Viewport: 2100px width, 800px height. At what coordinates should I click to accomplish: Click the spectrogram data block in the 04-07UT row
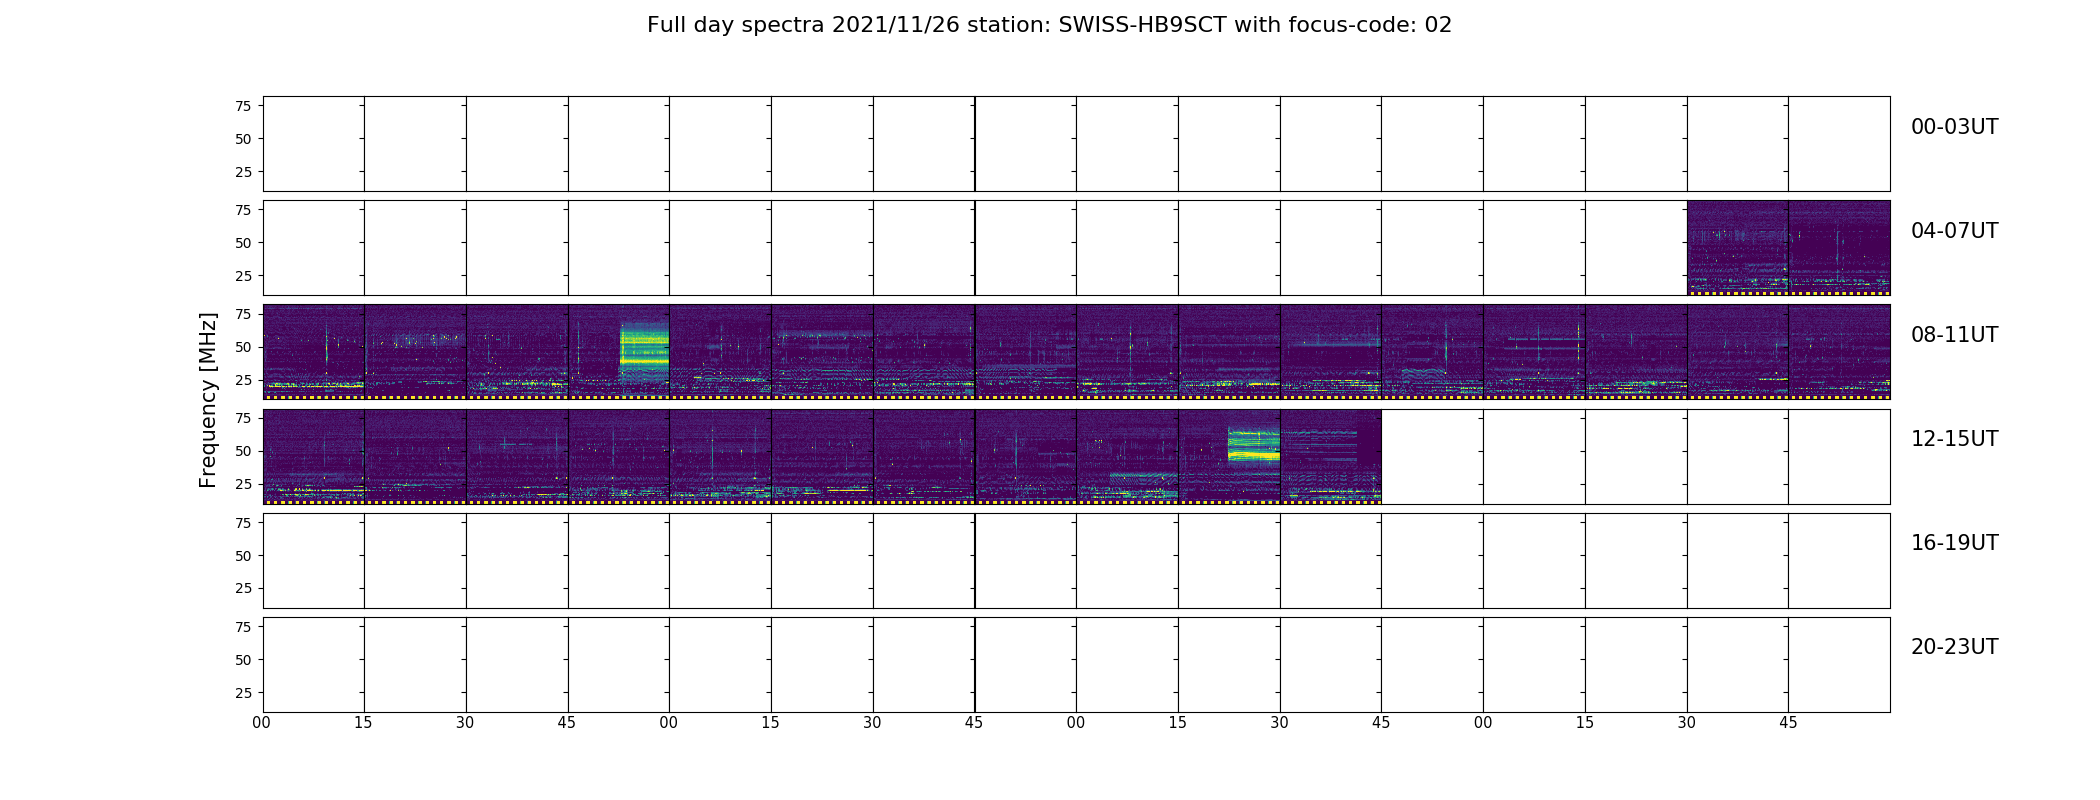point(1788,248)
